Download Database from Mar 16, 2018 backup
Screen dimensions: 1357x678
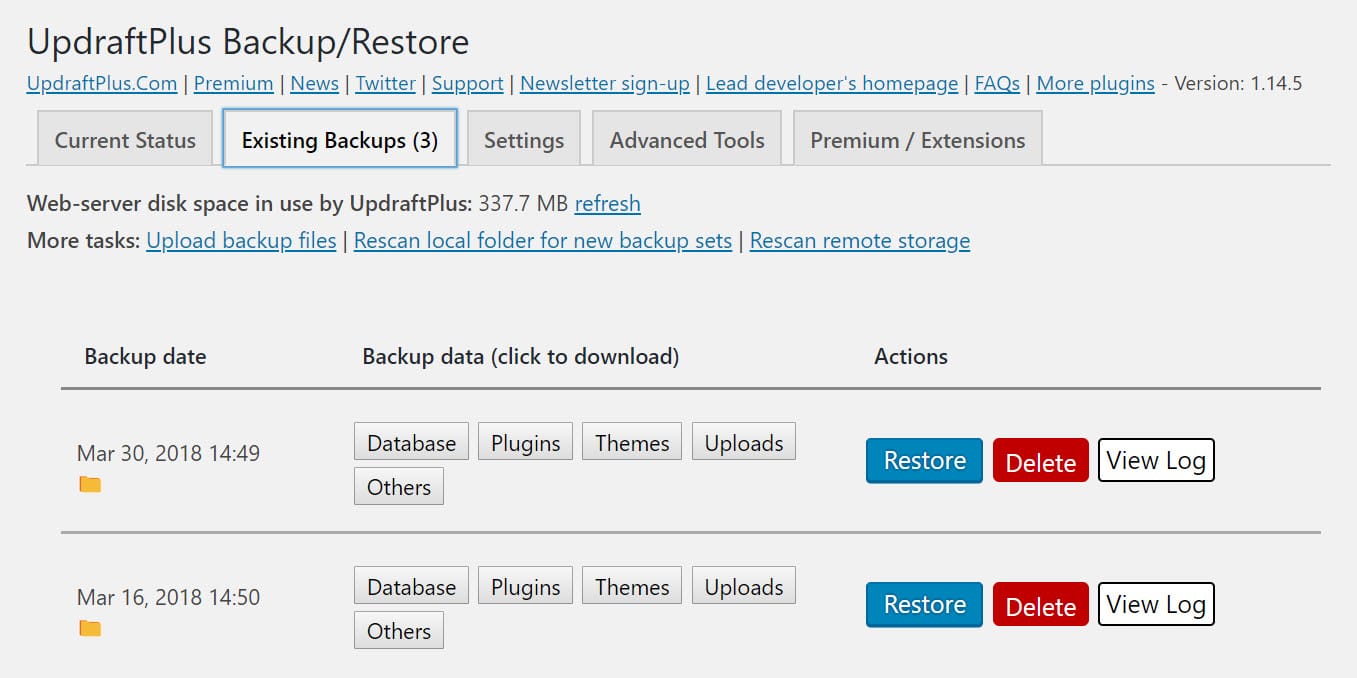(x=411, y=587)
